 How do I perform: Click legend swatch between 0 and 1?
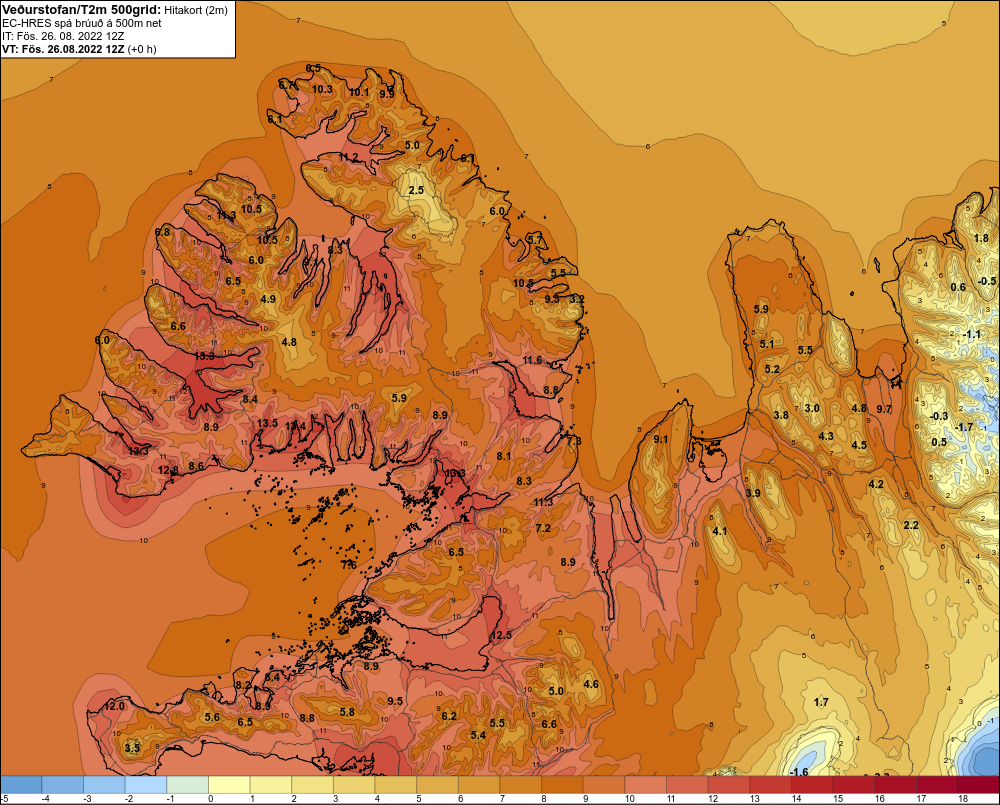(x=230, y=785)
